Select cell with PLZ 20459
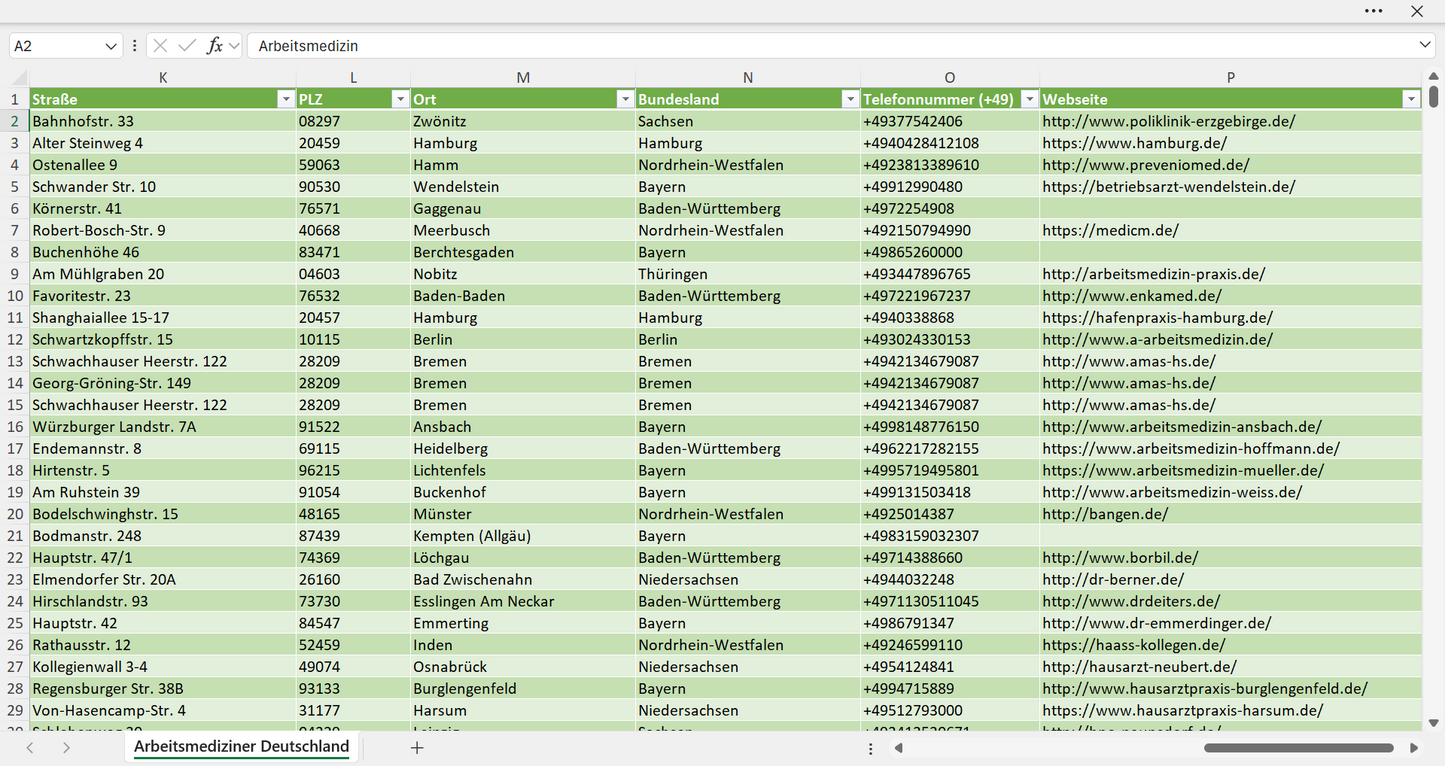 point(353,143)
